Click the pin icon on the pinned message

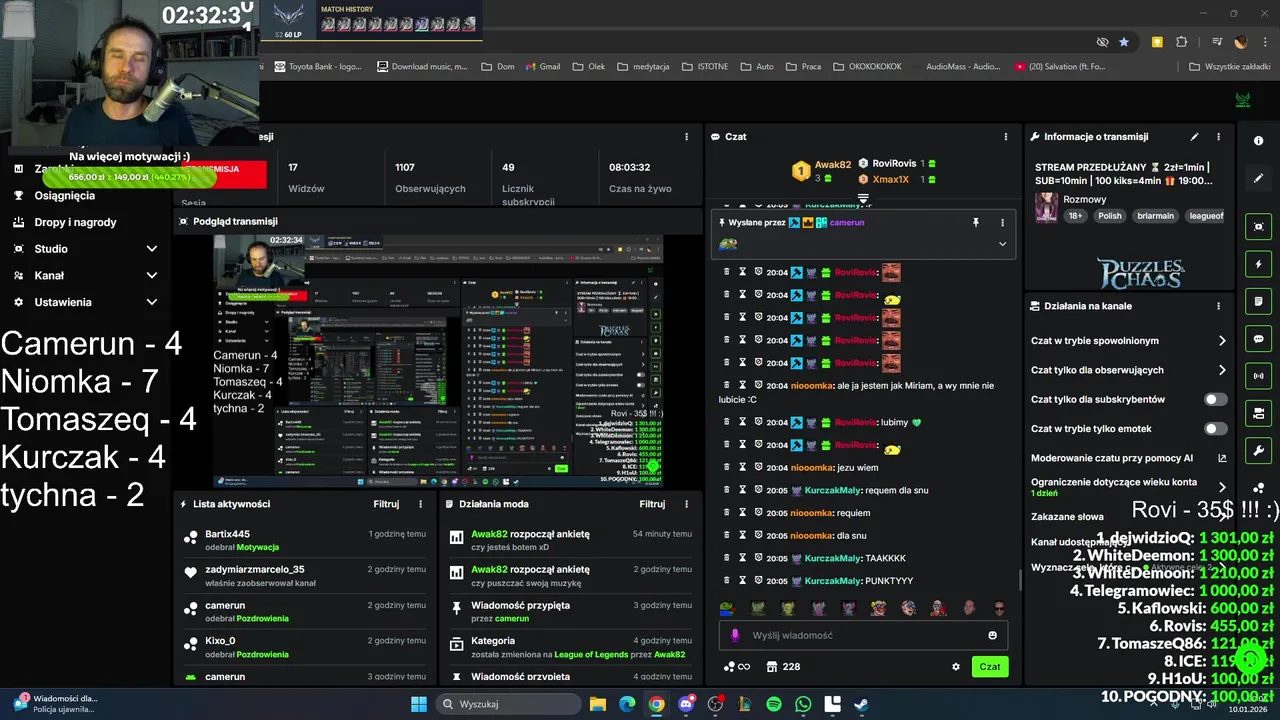tap(976, 222)
